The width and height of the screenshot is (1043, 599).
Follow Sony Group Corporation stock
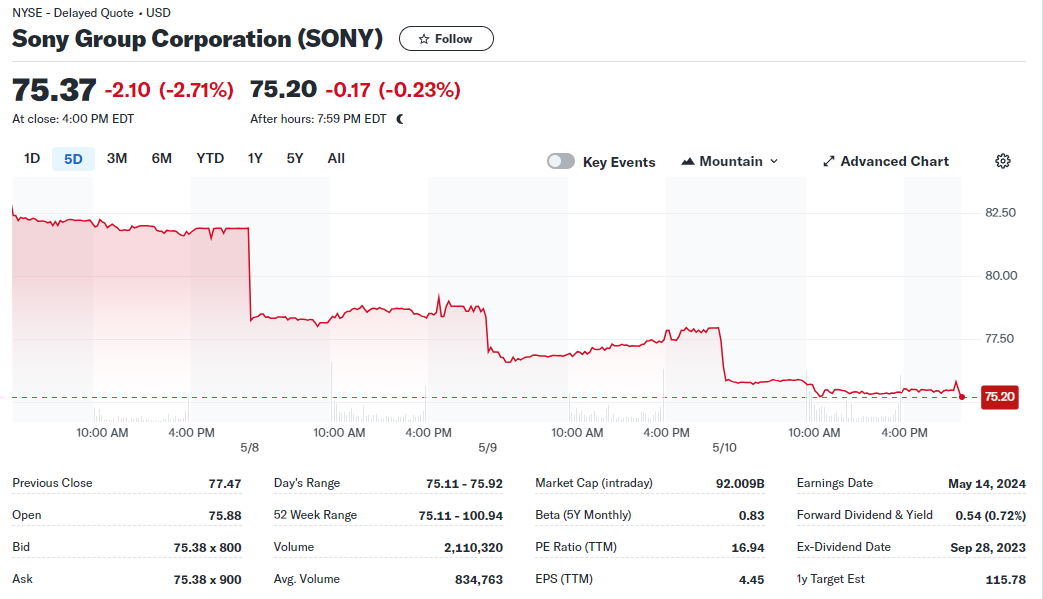[x=446, y=39]
